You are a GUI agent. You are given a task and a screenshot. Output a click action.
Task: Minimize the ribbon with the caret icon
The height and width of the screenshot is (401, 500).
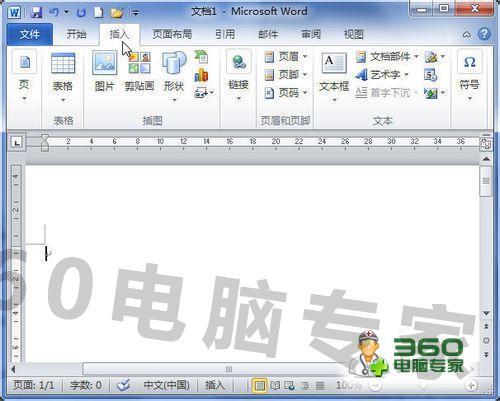(x=467, y=34)
